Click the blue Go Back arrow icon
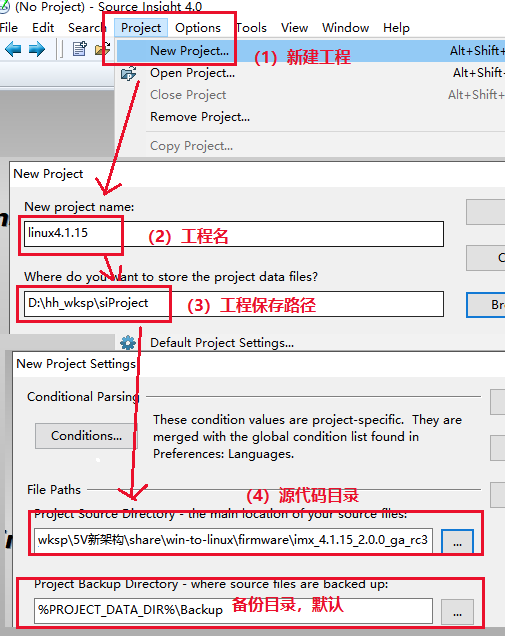The image size is (505, 636). point(13,49)
